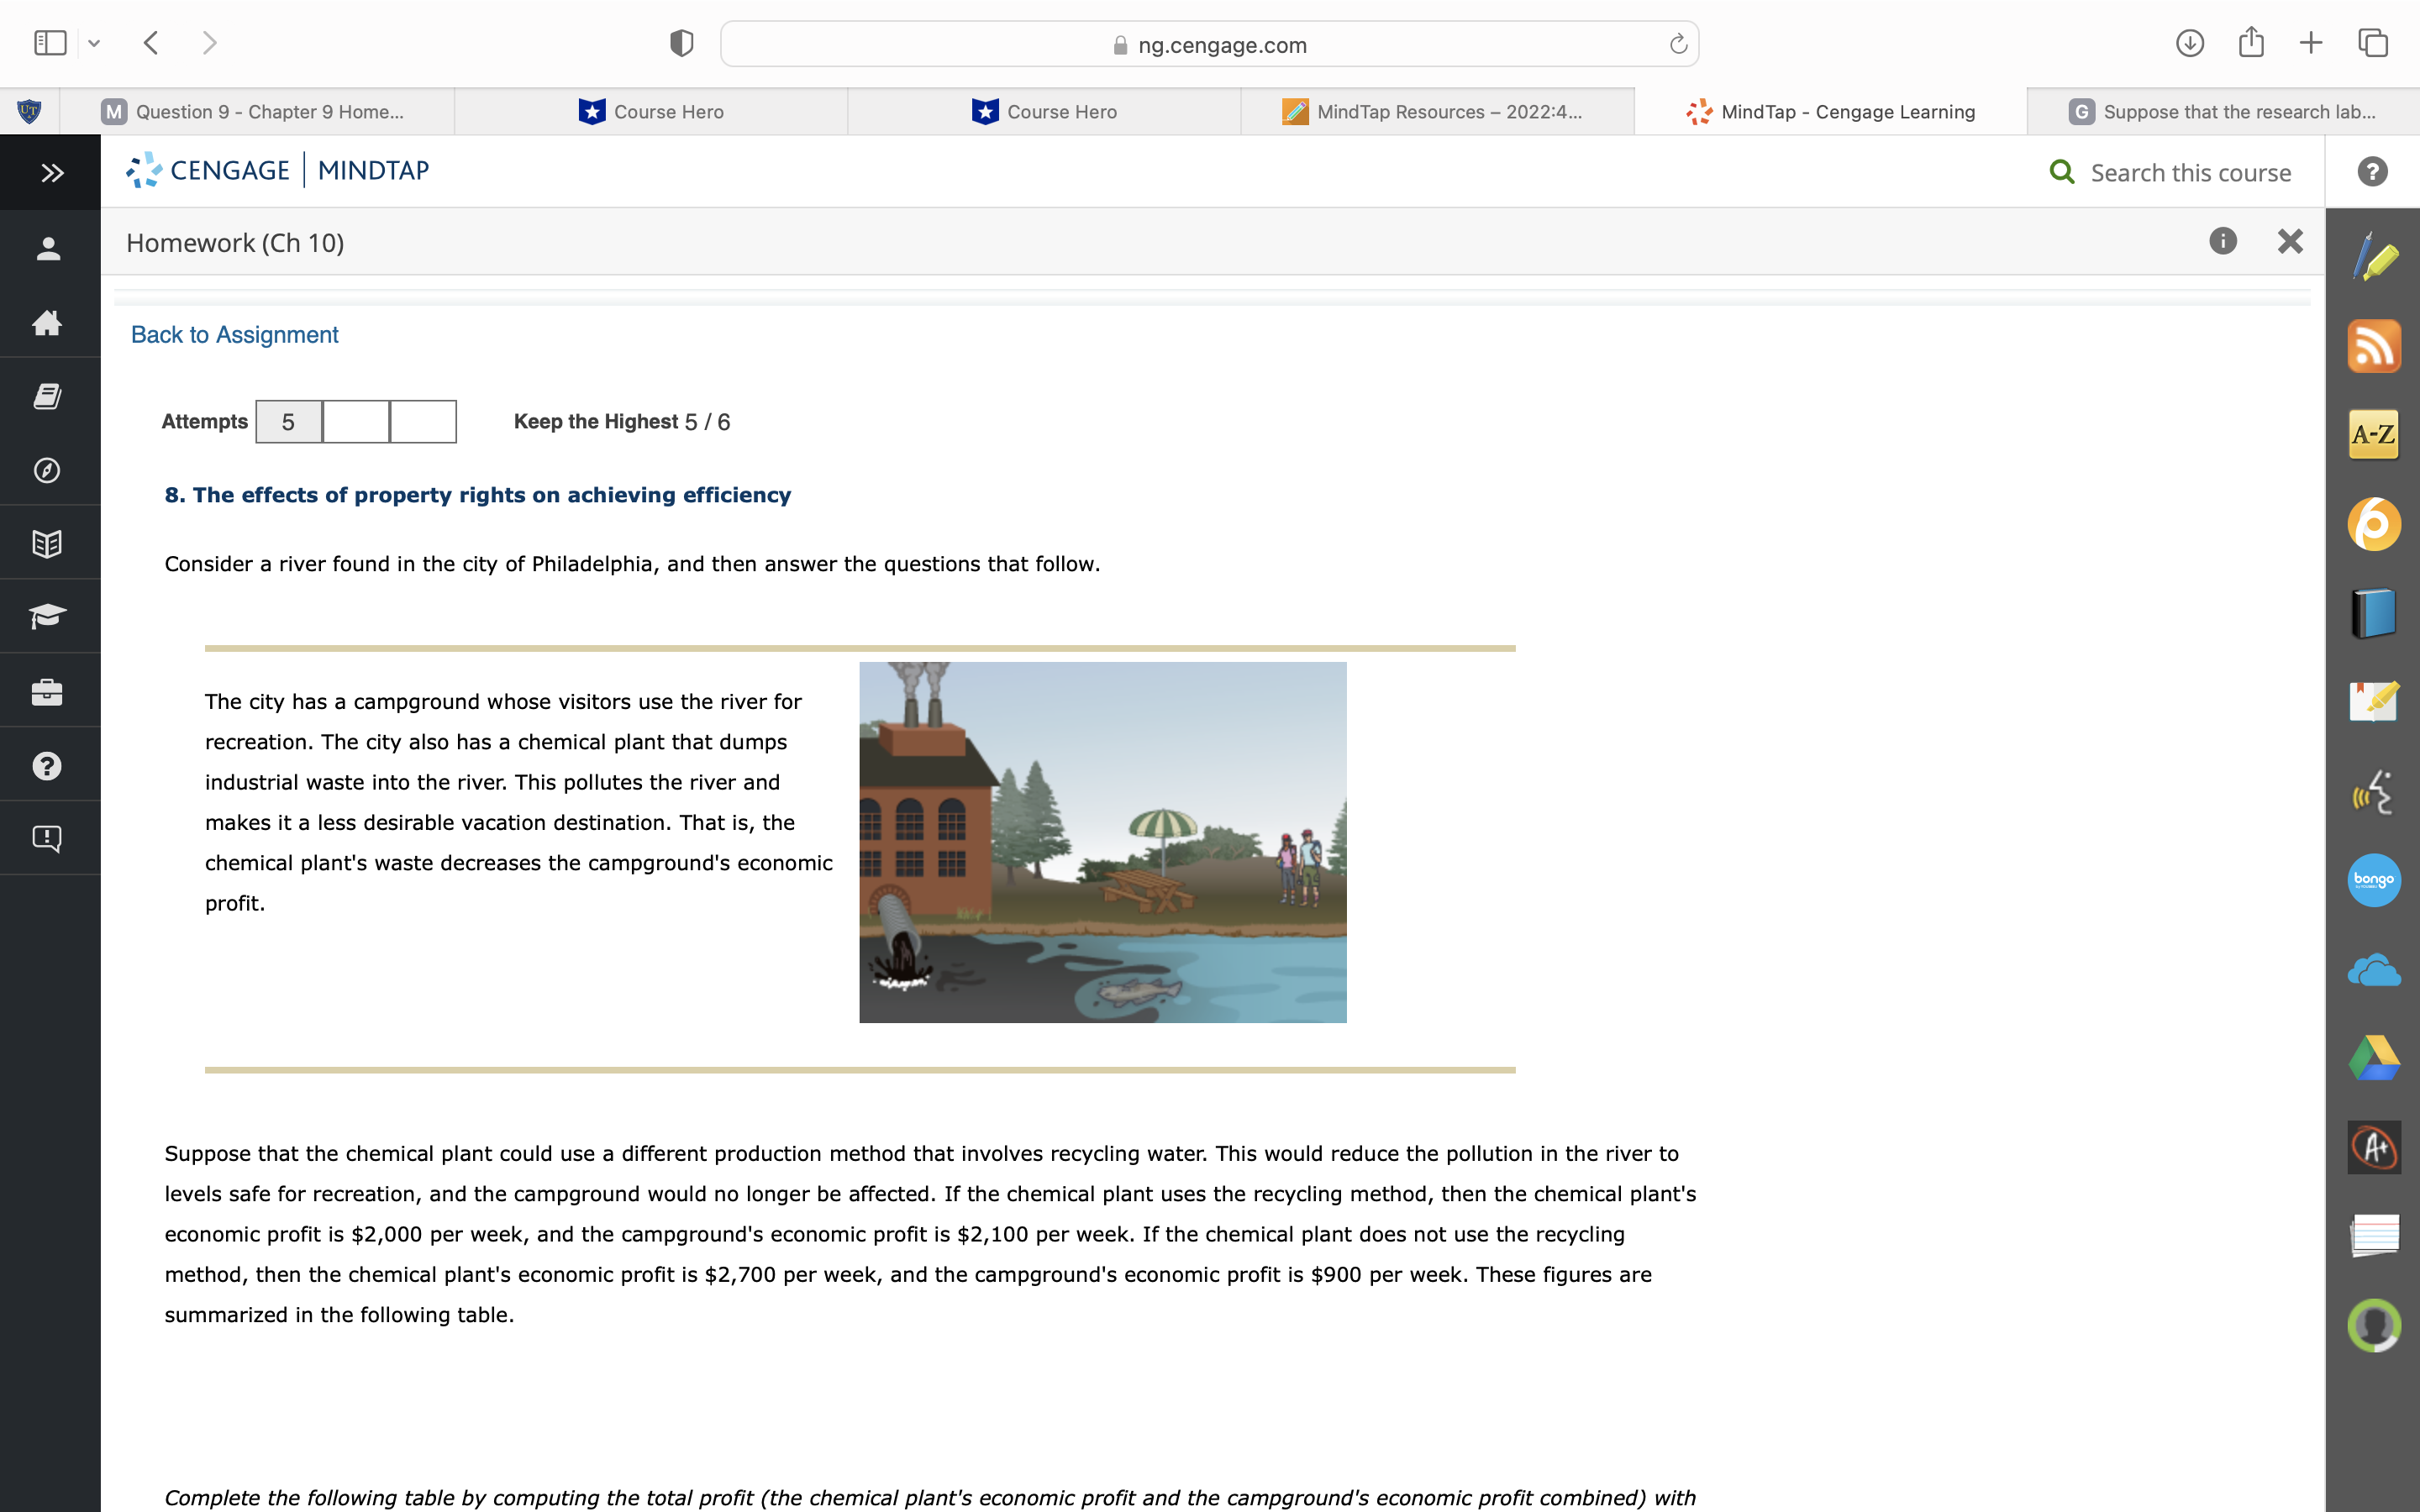This screenshot has height=1512, width=2420.
Task: Open the RSS subscriptions feed
Action: click(x=2374, y=345)
